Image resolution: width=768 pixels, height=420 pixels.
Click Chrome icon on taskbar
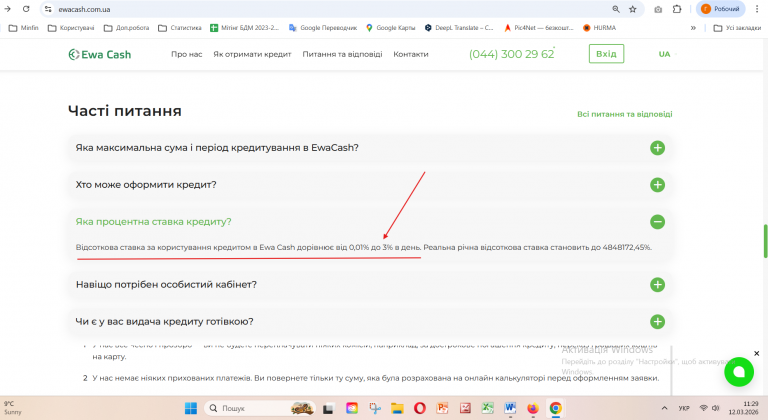(555, 408)
